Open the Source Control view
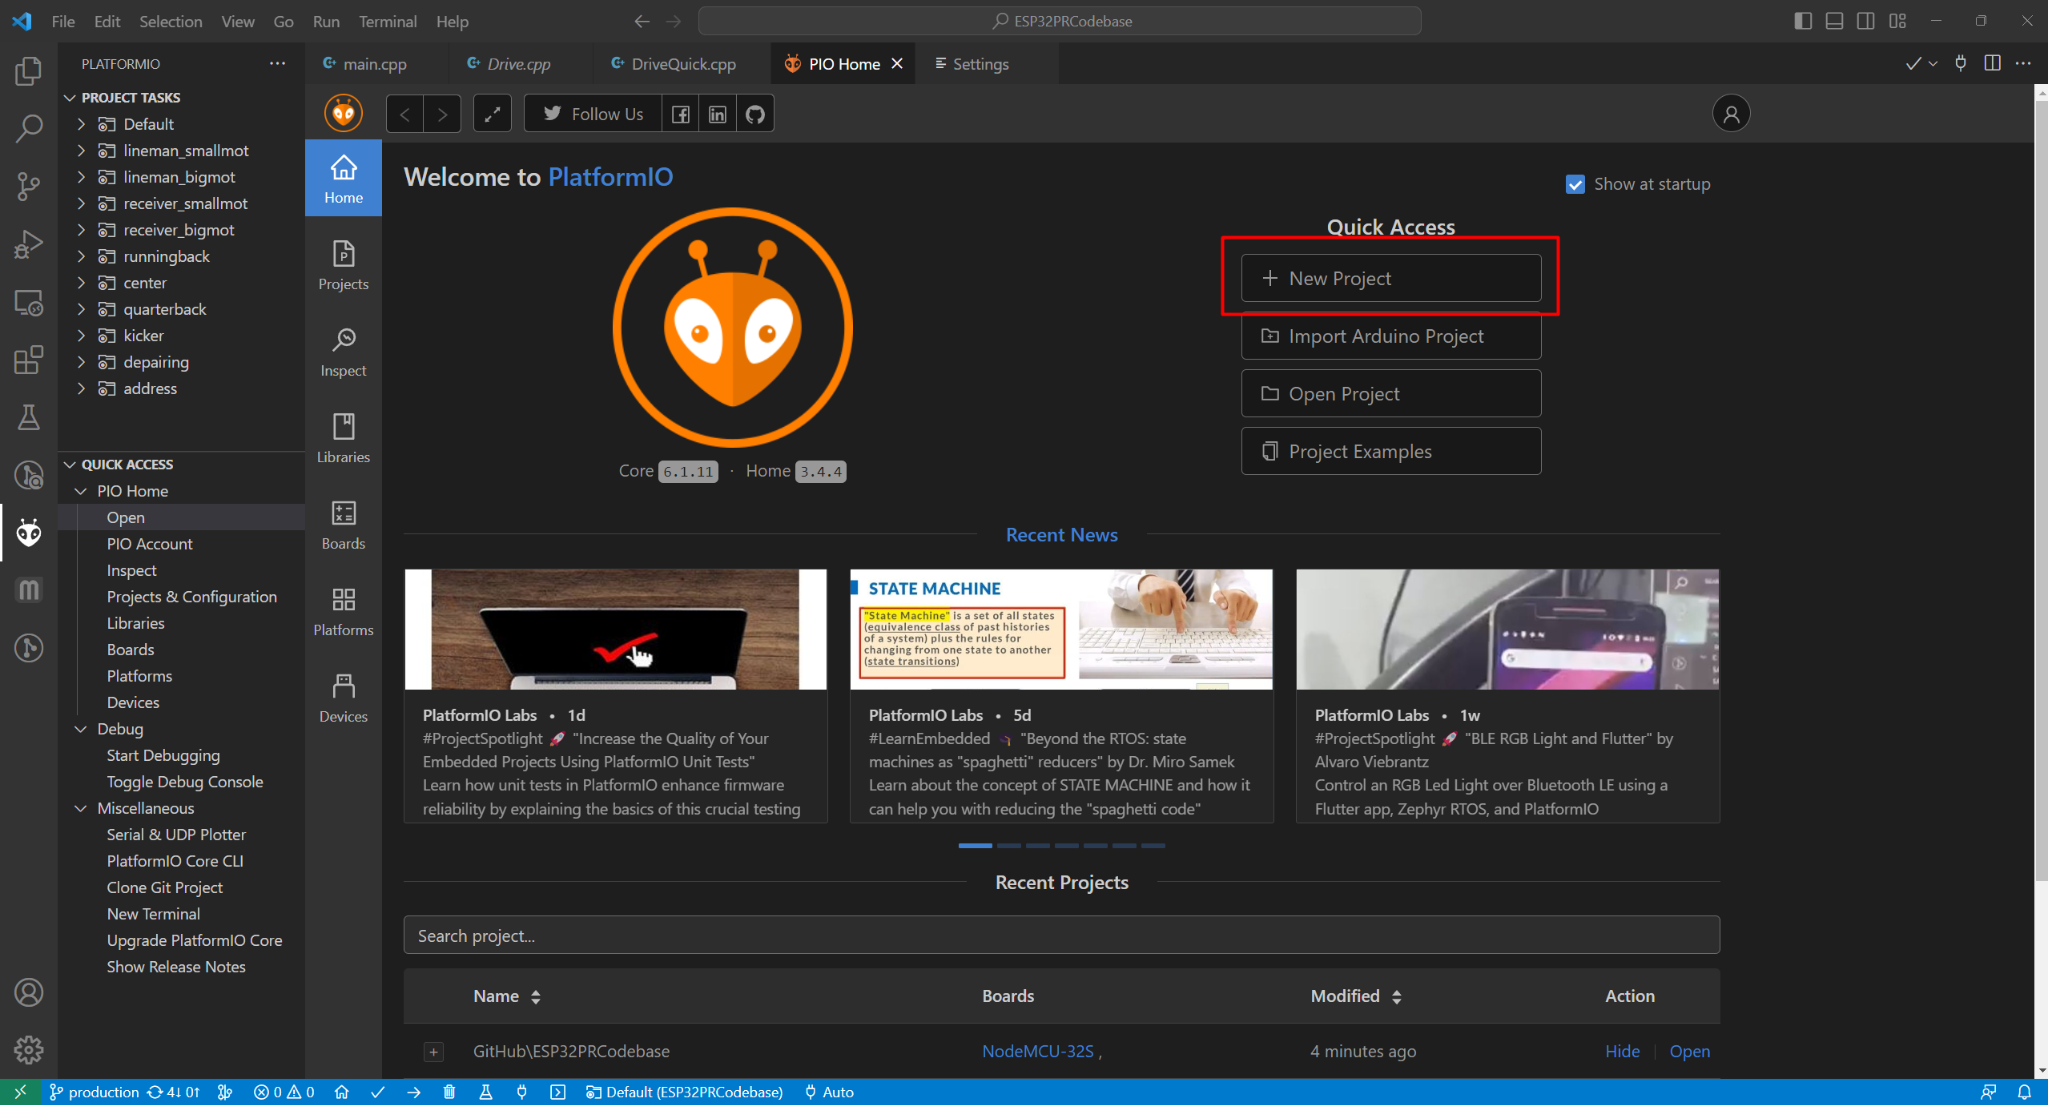Viewport: 2048px width, 1105px height. pyautogui.click(x=29, y=185)
